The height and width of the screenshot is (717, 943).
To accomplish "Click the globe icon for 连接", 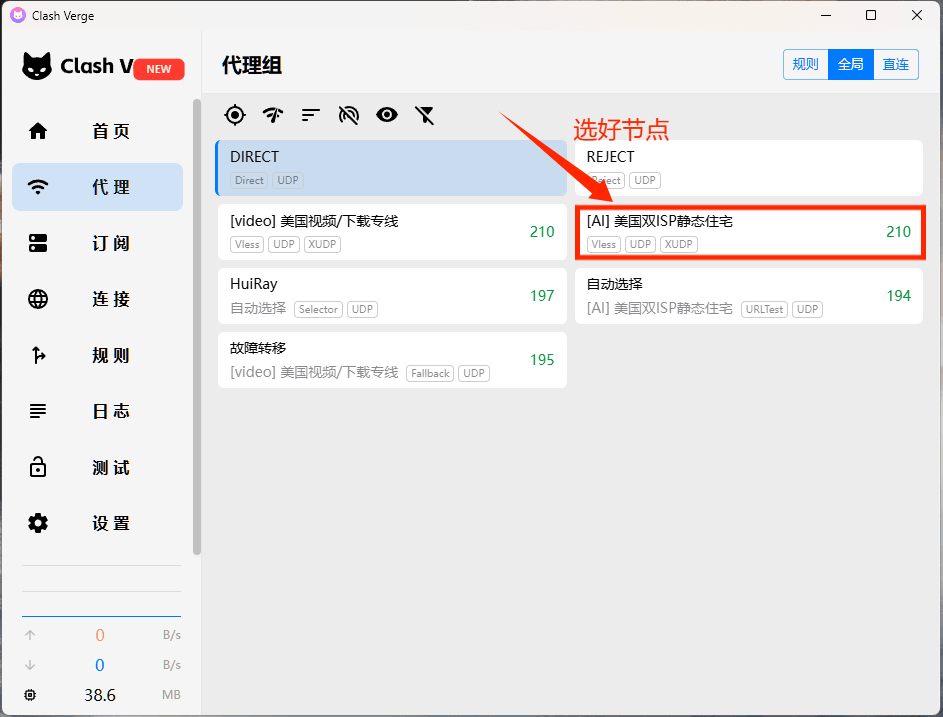I will (38, 299).
